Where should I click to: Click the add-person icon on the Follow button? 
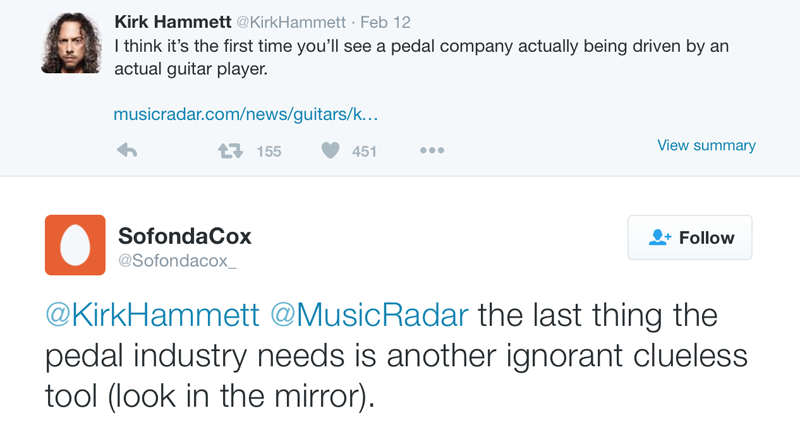click(659, 238)
